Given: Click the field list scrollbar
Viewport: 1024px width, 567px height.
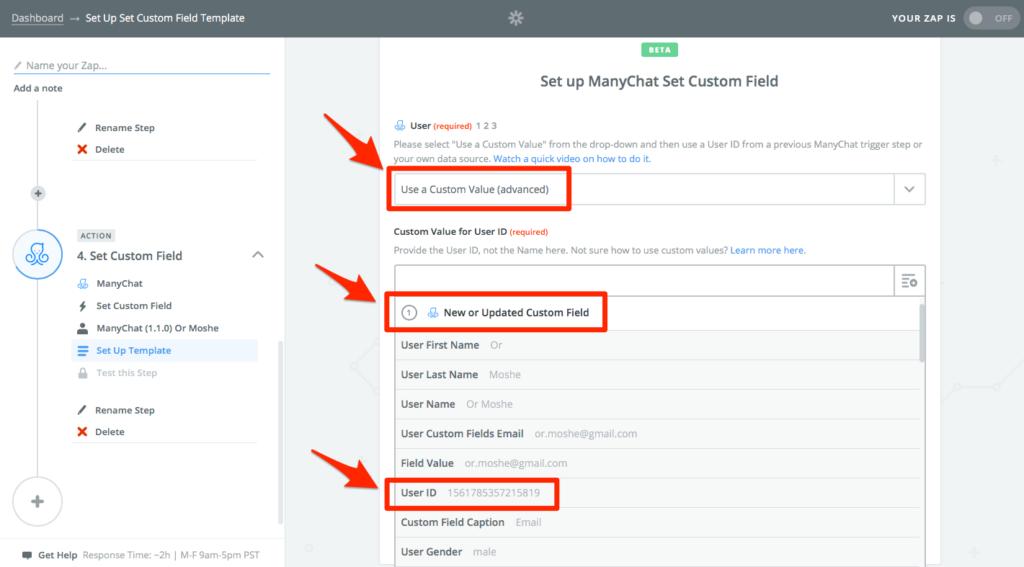Looking at the screenshot, I should tap(922, 332).
